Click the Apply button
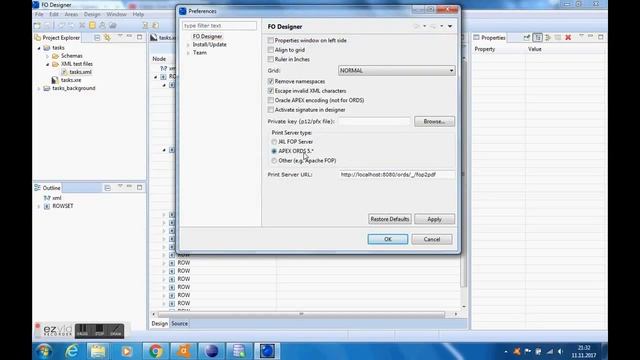 point(434,219)
